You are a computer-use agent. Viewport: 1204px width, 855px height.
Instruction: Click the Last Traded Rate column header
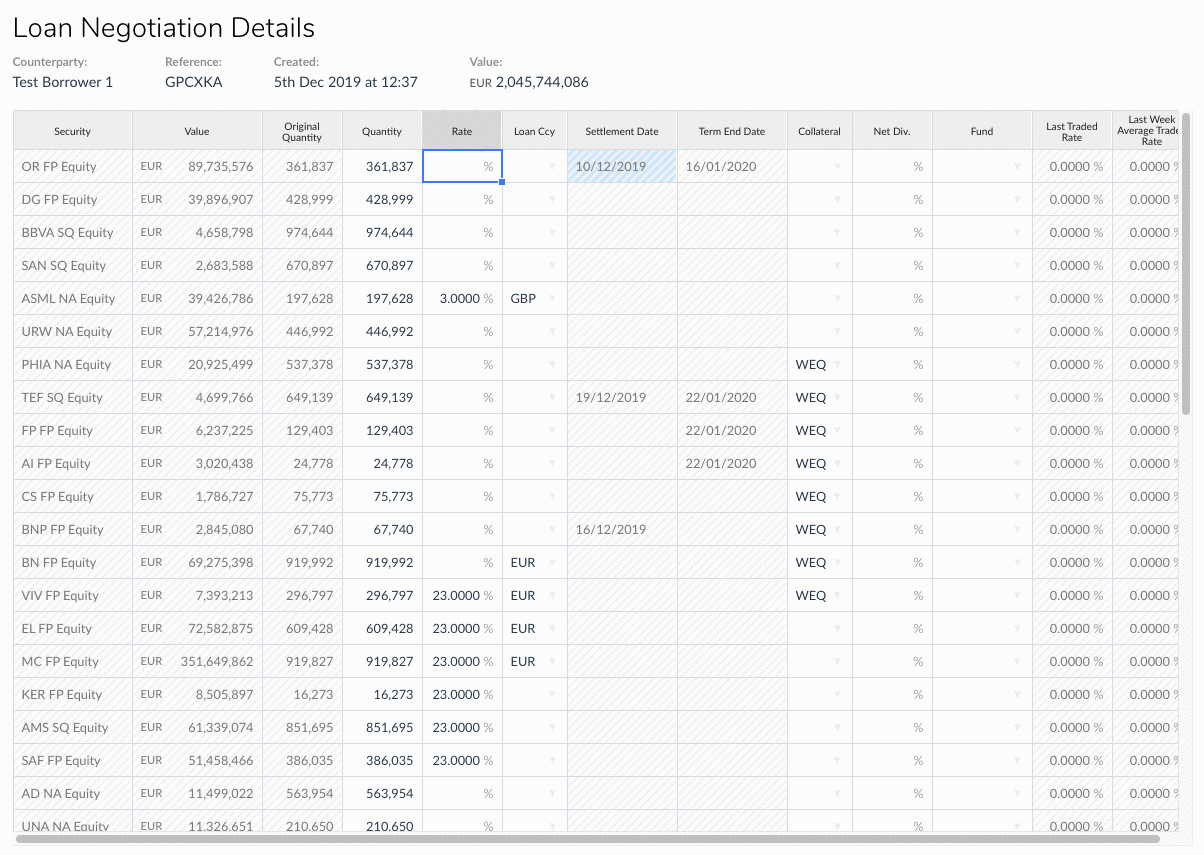pyautogui.click(x=1072, y=131)
